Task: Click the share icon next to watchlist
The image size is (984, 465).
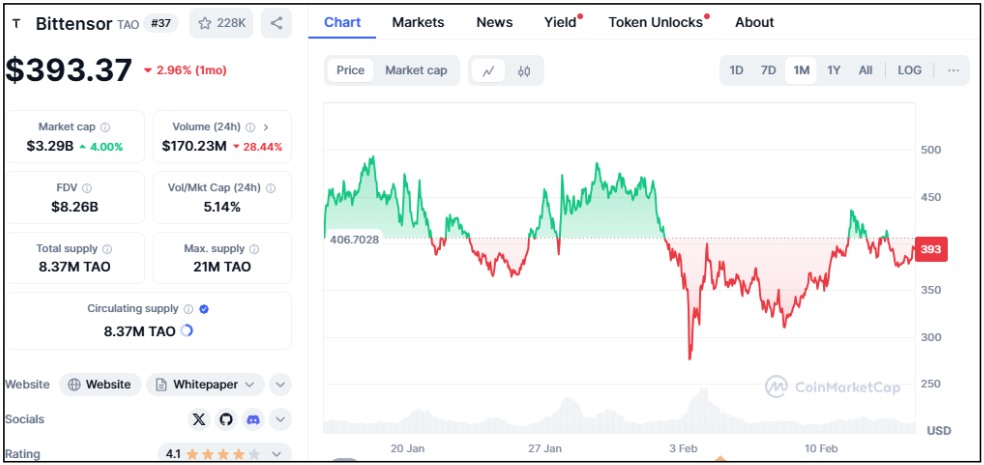Action: 276,23
